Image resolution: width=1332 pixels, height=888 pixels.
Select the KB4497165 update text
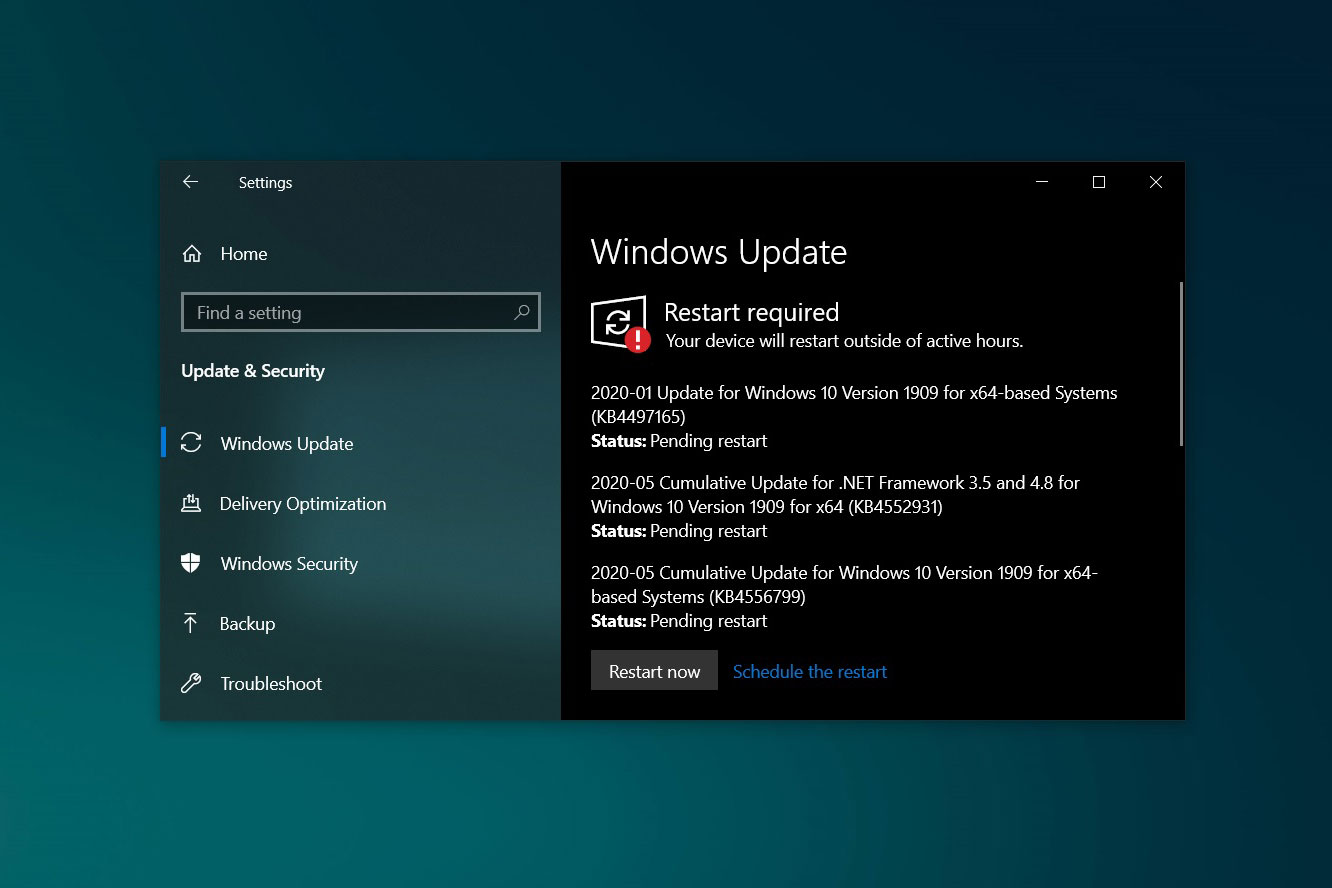854,404
